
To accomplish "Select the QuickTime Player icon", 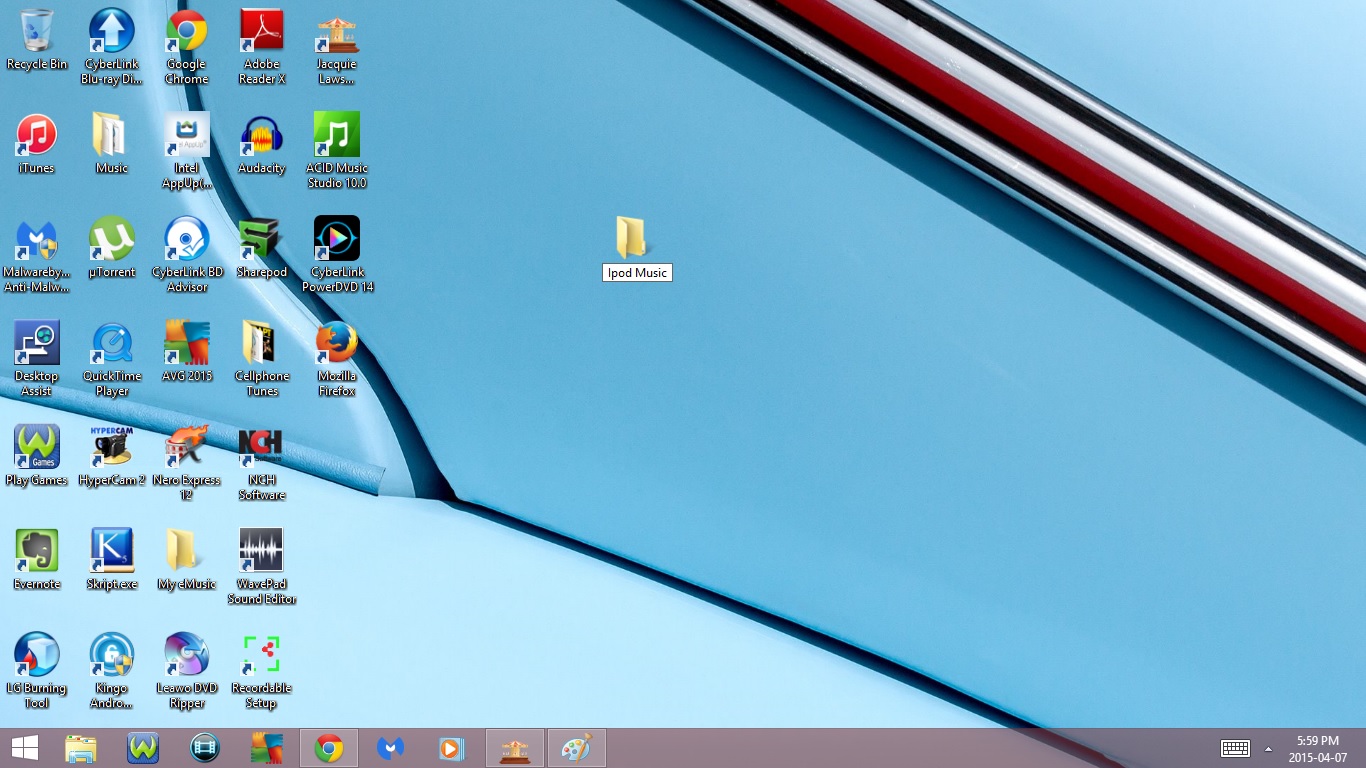I will (112, 359).
